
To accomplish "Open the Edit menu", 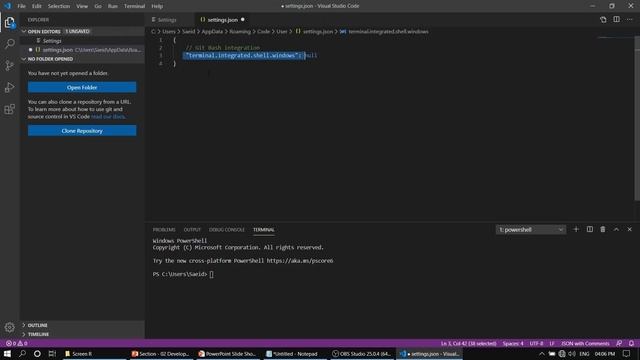I will coord(37,6).
